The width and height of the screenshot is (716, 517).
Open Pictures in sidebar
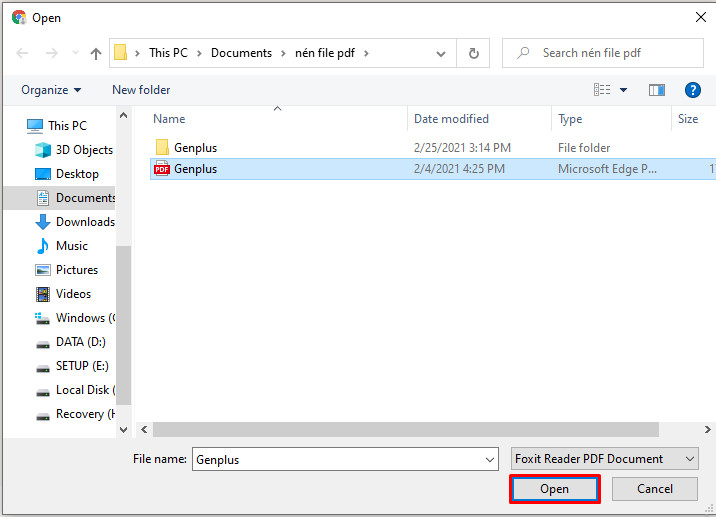(x=67, y=270)
